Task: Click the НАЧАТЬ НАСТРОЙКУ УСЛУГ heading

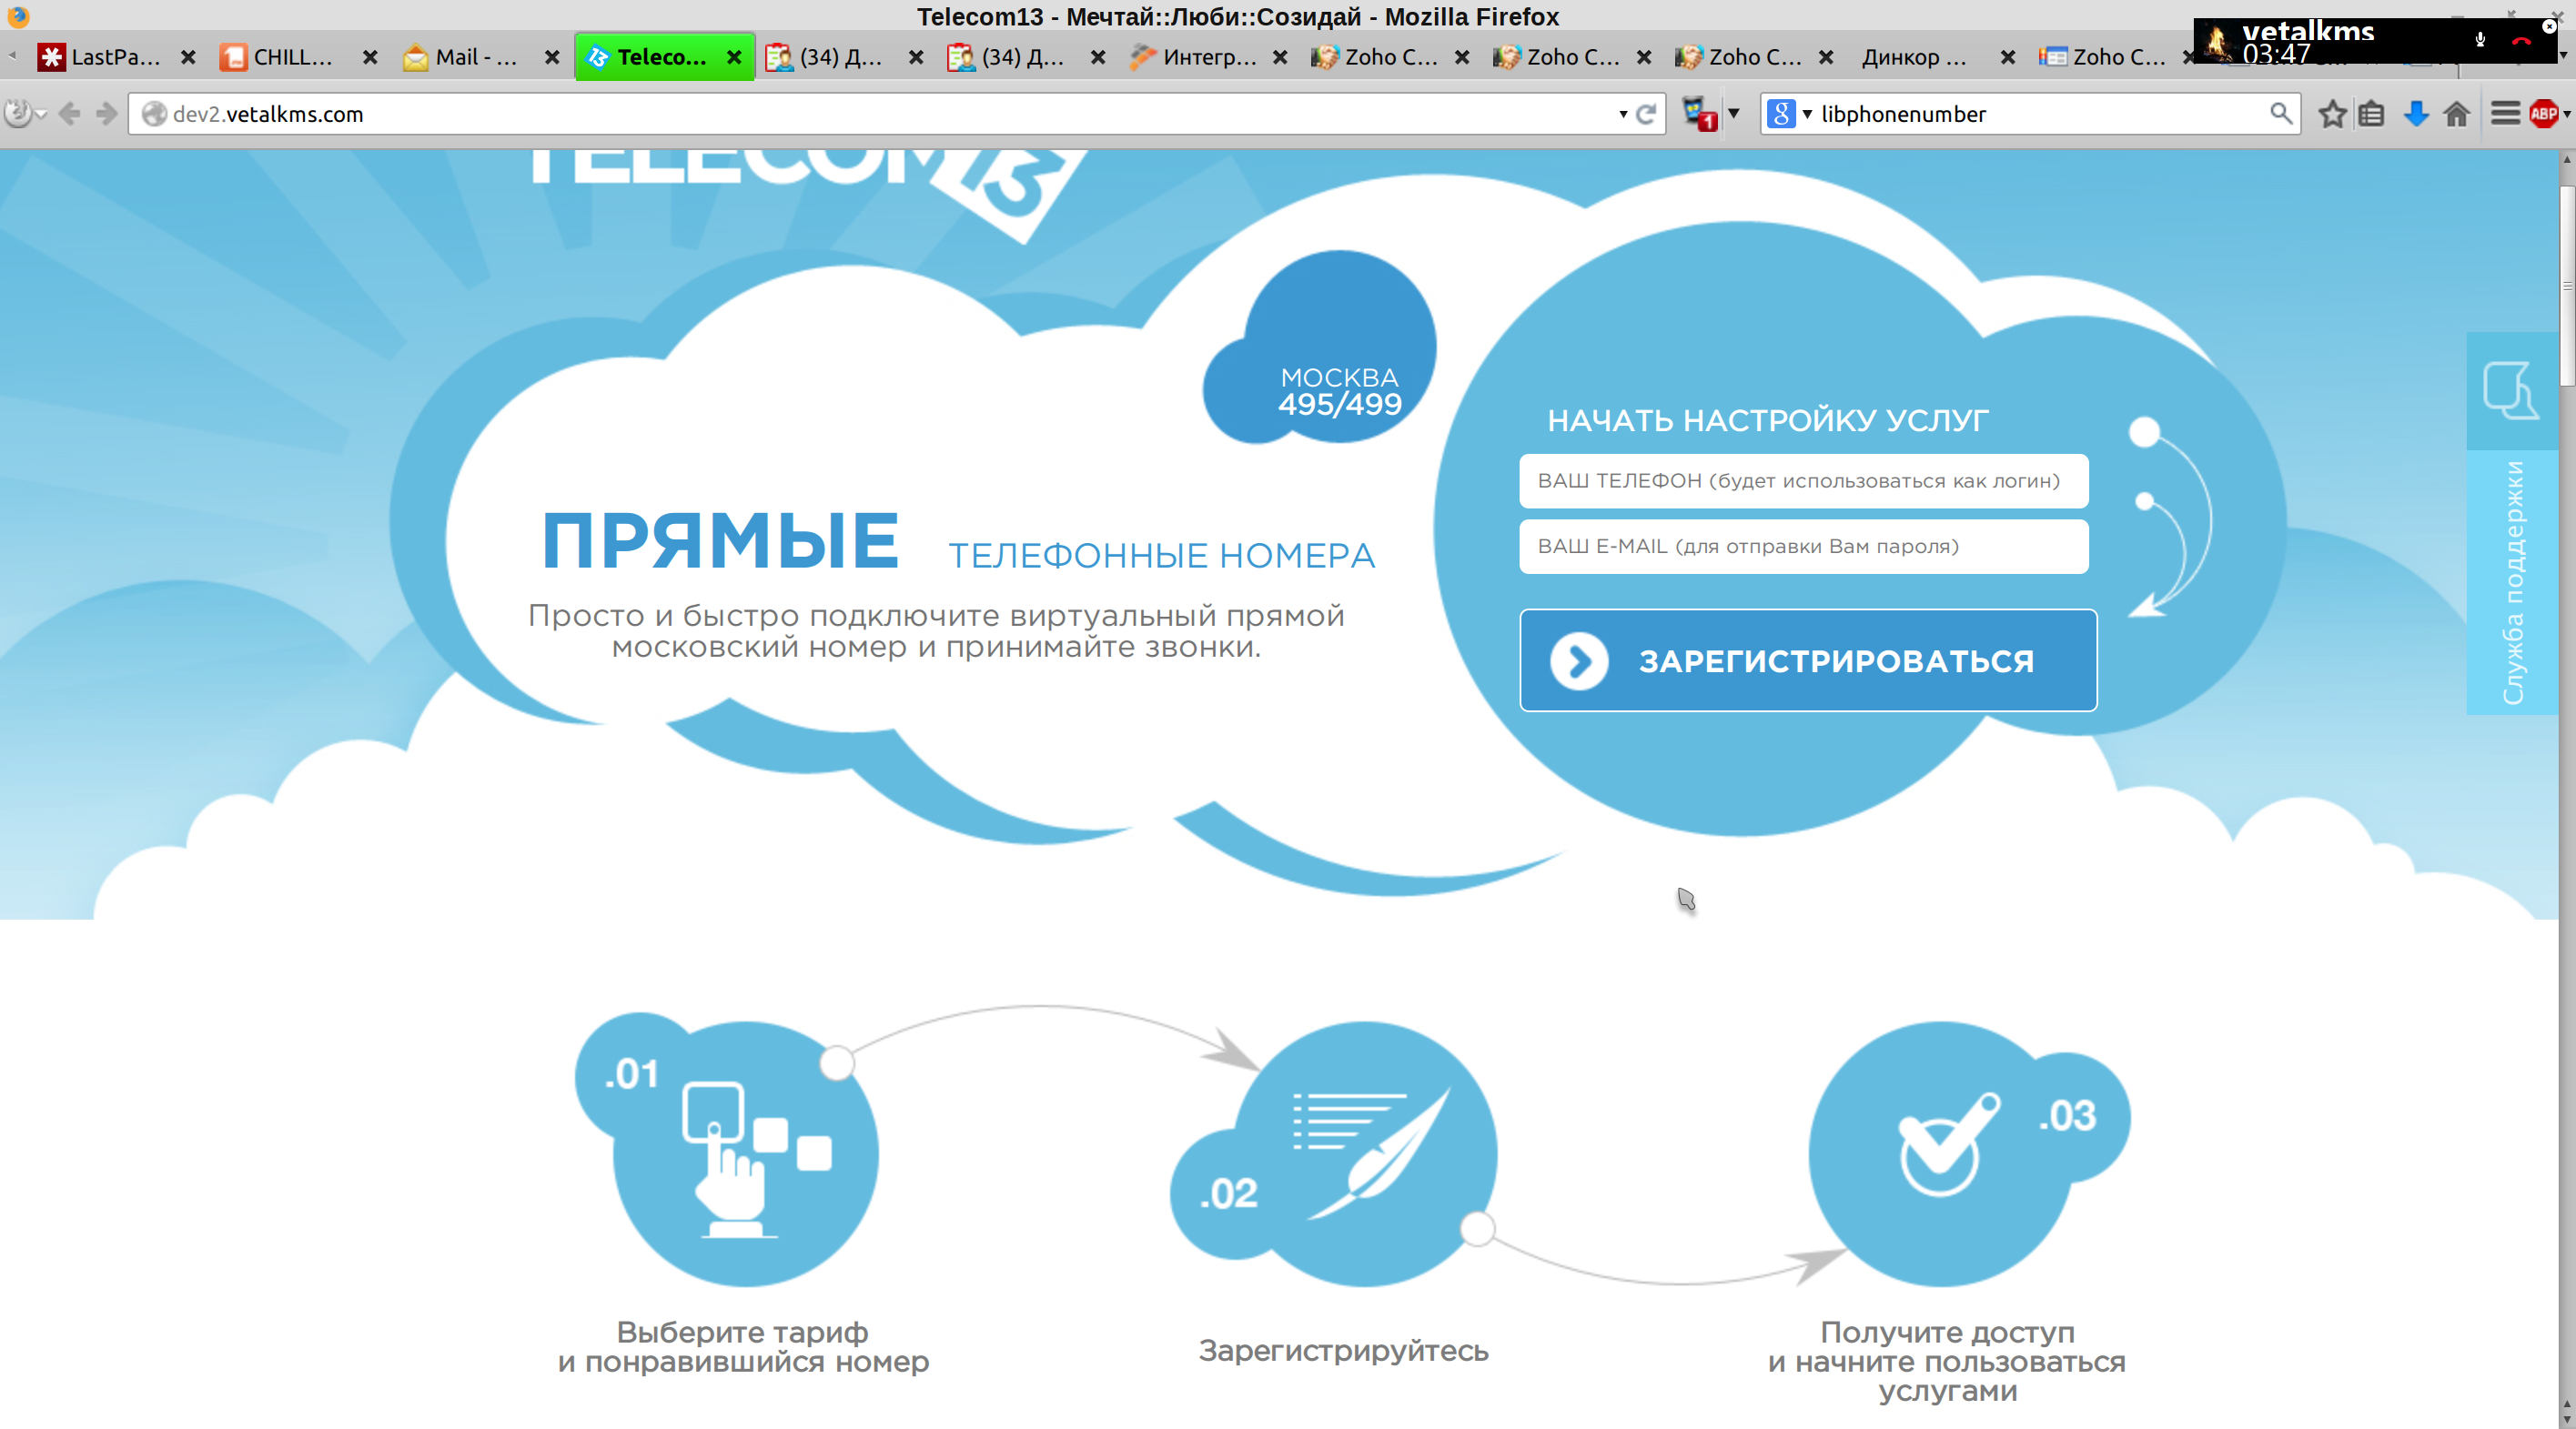Action: tap(1768, 420)
